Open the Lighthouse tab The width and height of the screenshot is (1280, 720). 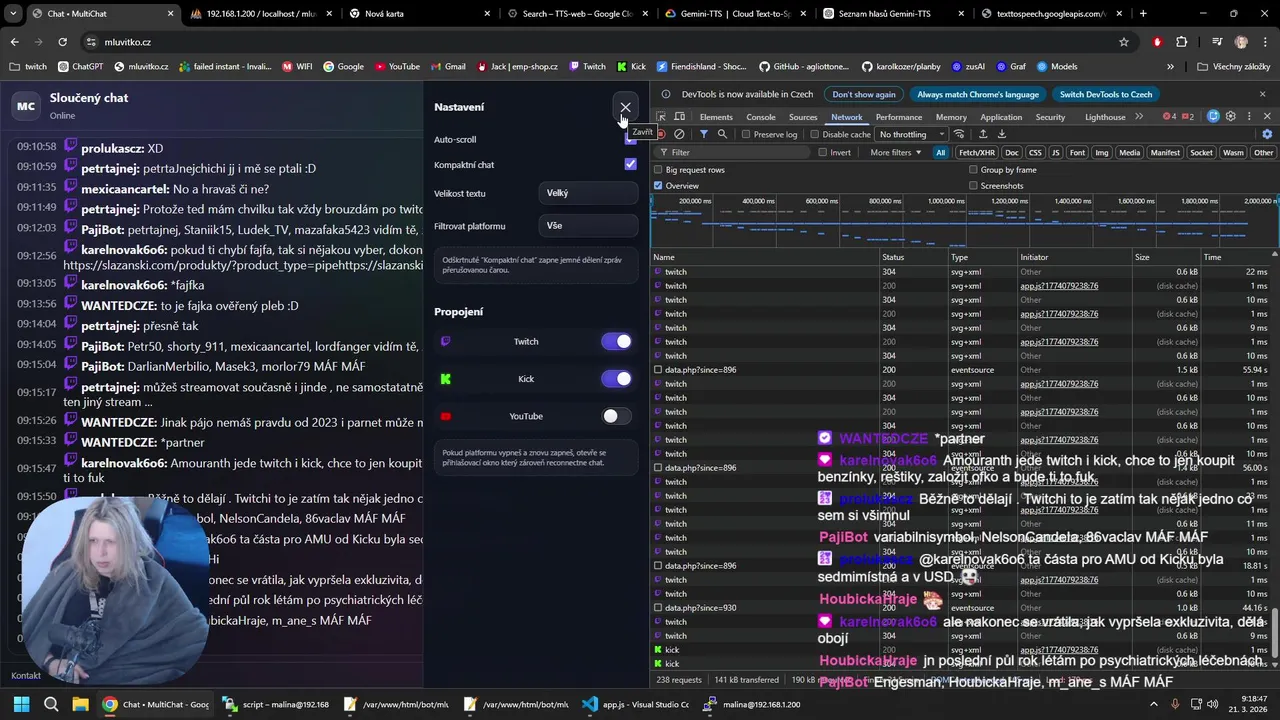point(1105,117)
